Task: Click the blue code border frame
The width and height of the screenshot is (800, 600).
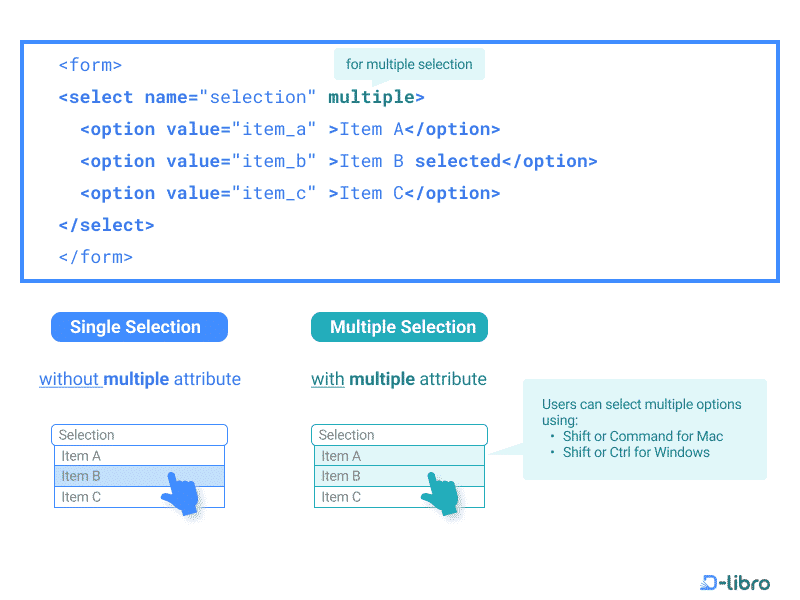Action: click(x=400, y=42)
